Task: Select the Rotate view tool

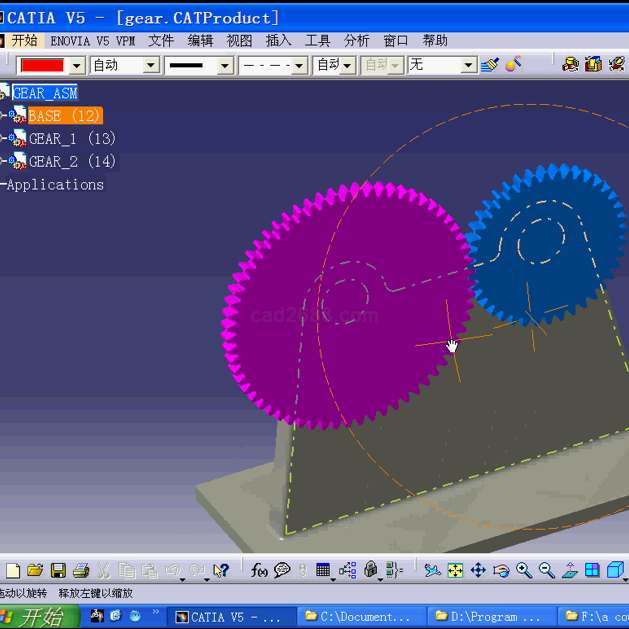Action: [x=501, y=570]
